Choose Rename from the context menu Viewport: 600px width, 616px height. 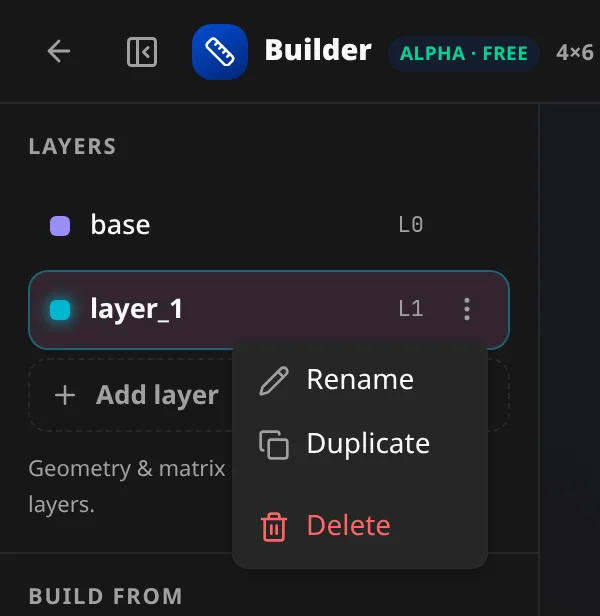360,380
